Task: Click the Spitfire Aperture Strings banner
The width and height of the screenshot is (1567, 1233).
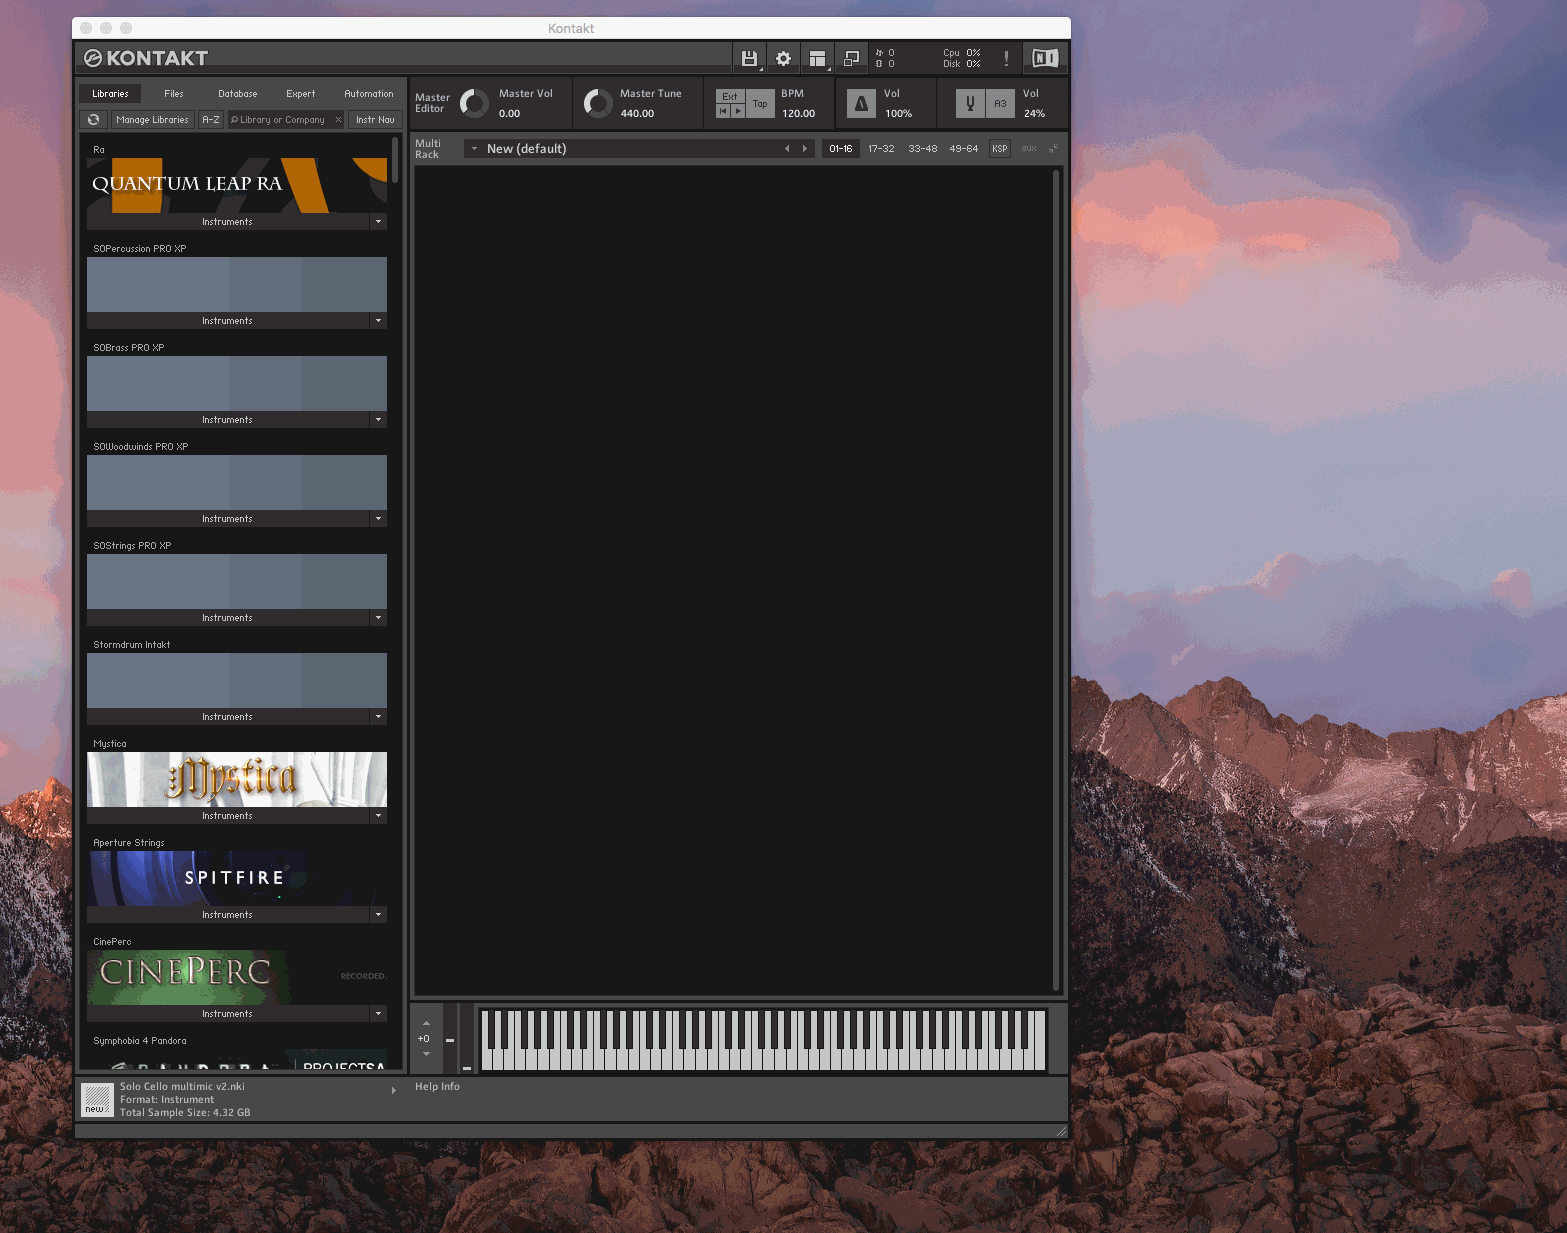Action: tap(237, 878)
